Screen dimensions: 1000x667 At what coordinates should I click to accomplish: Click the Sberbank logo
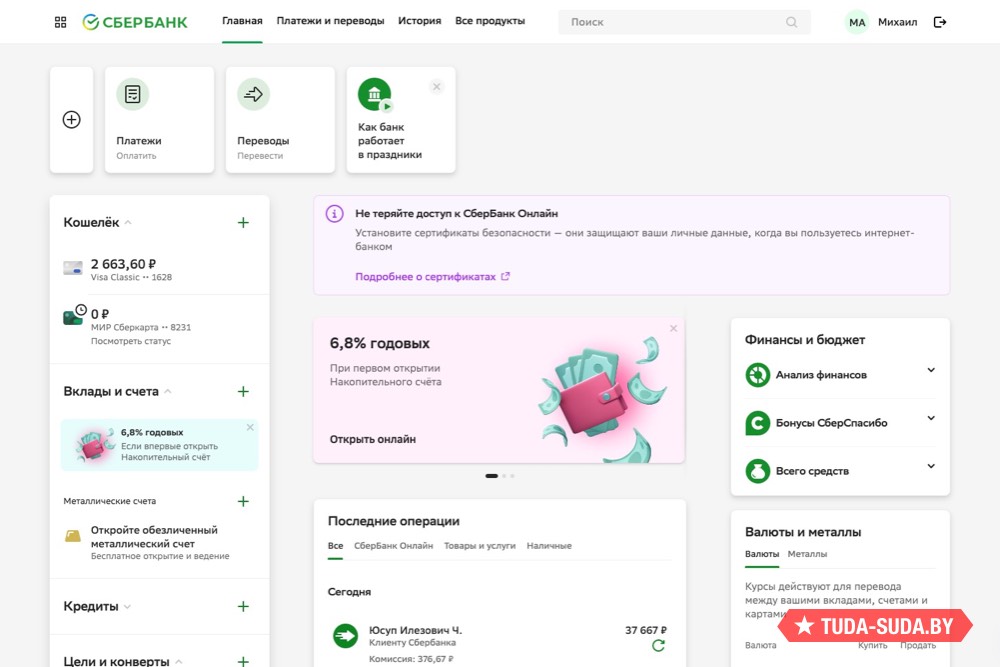135,22
